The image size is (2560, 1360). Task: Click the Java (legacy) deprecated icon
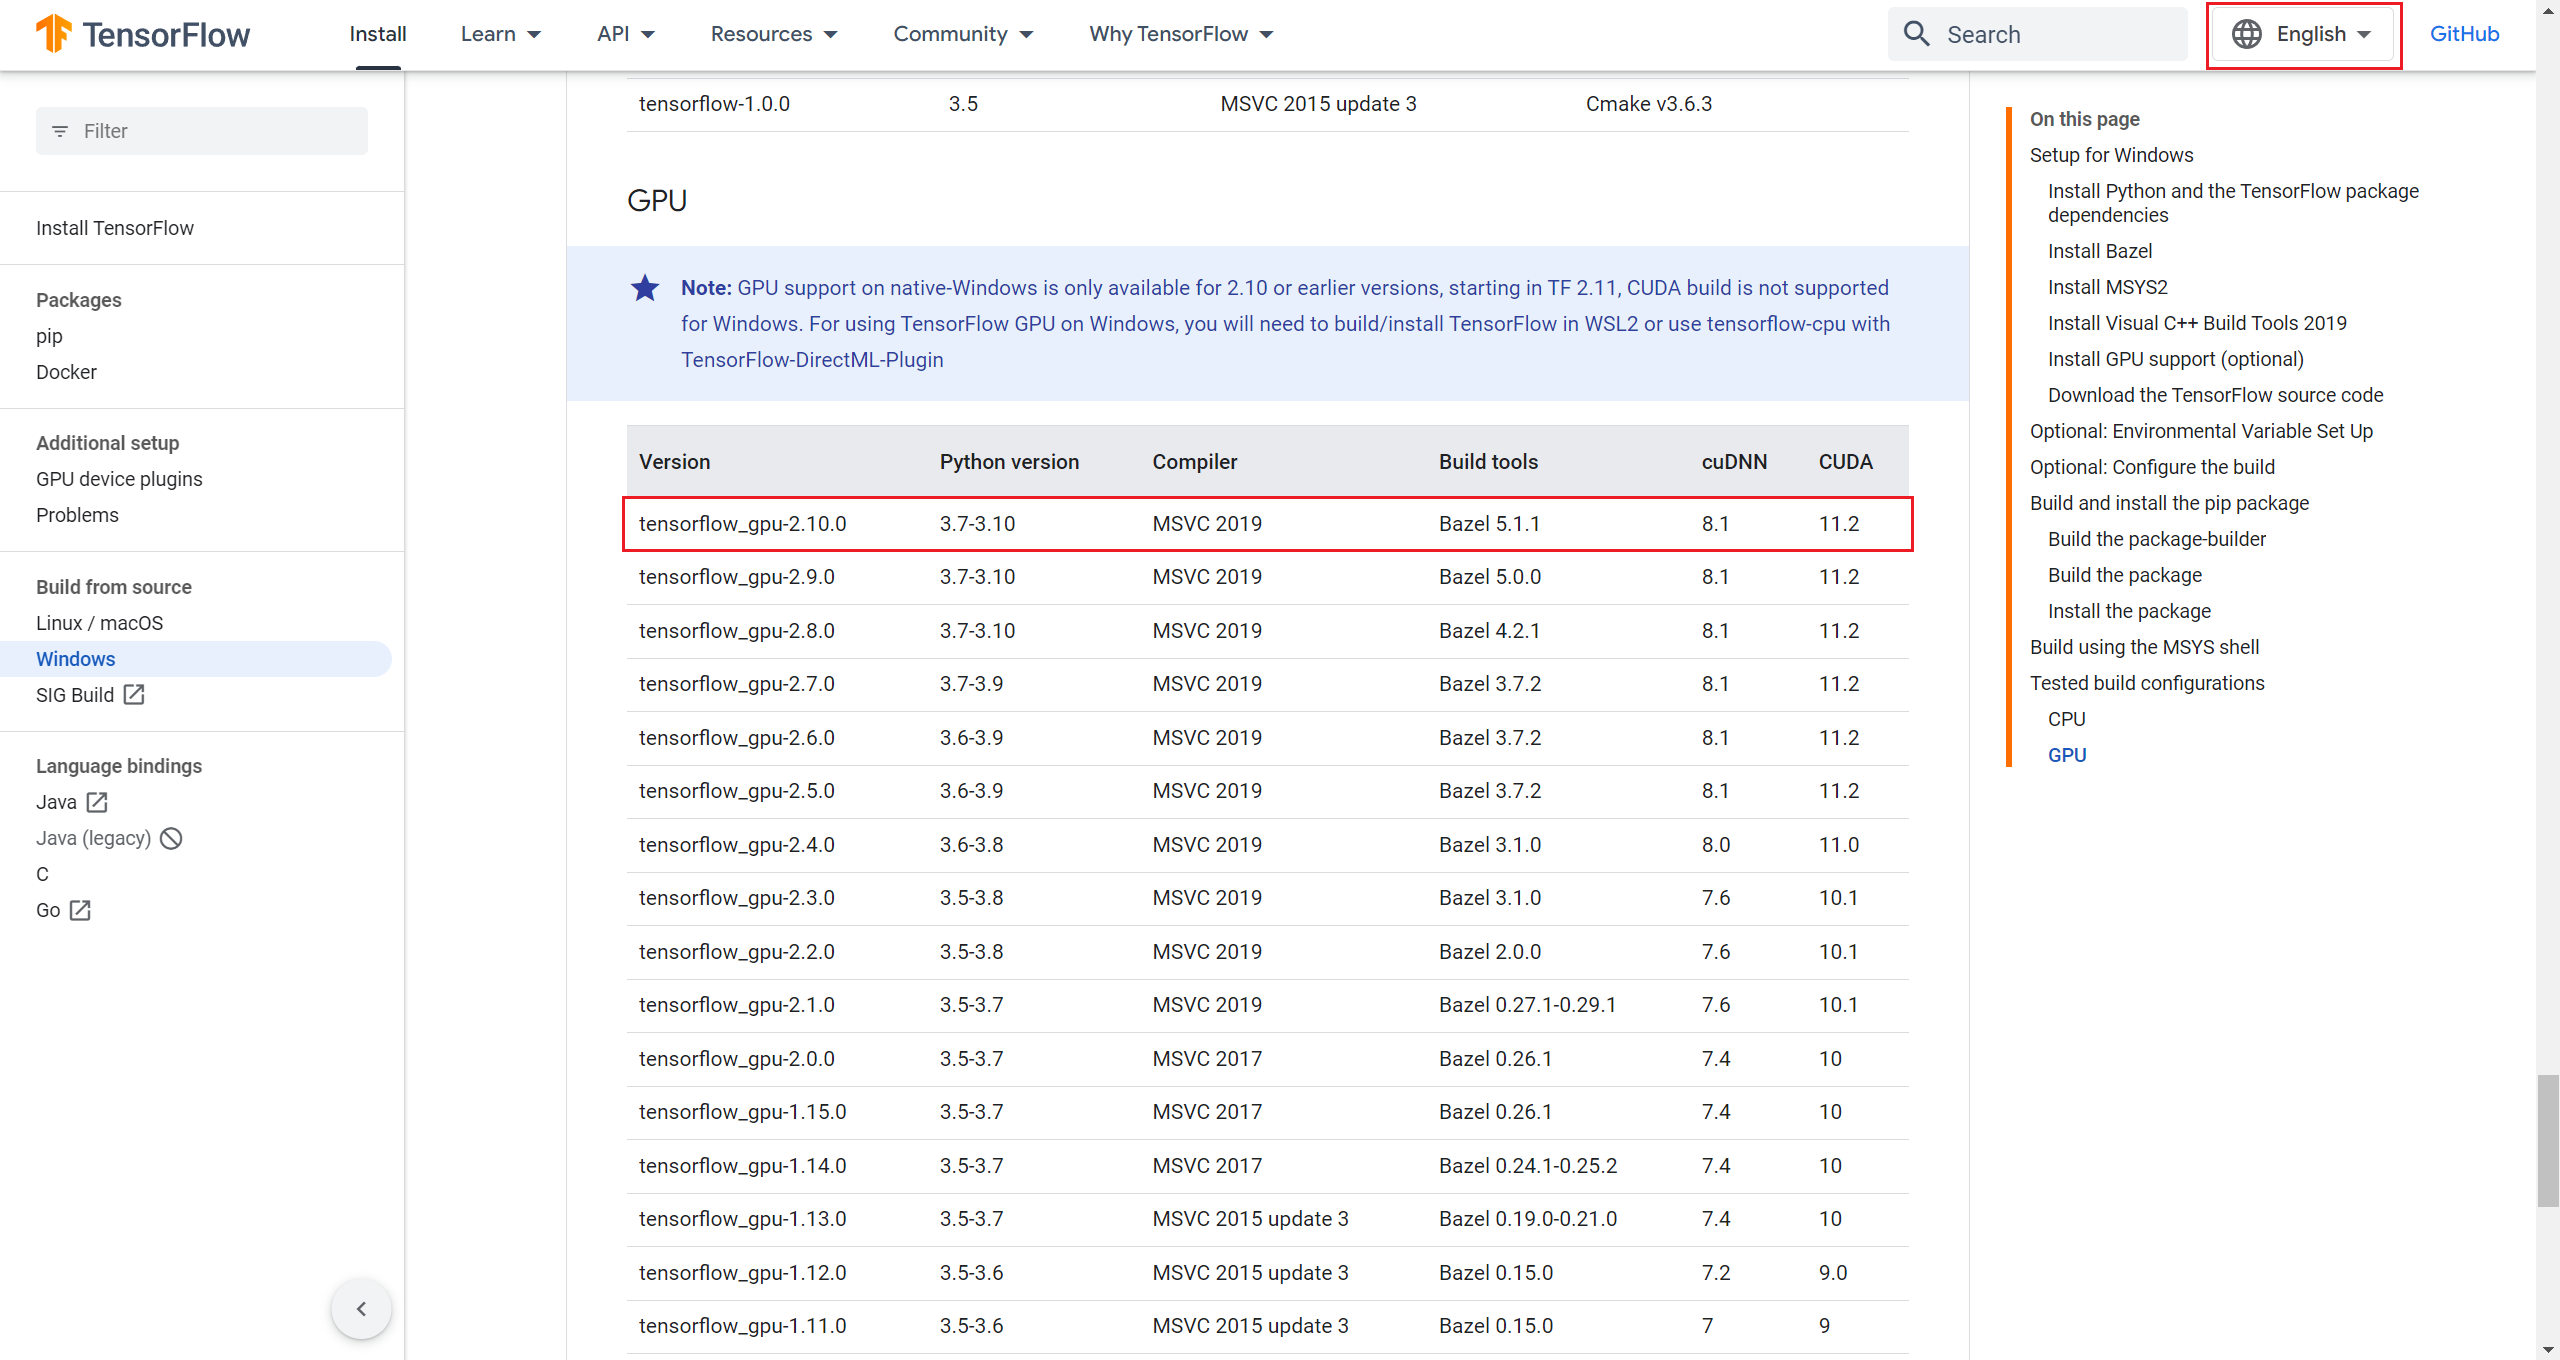point(171,838)
